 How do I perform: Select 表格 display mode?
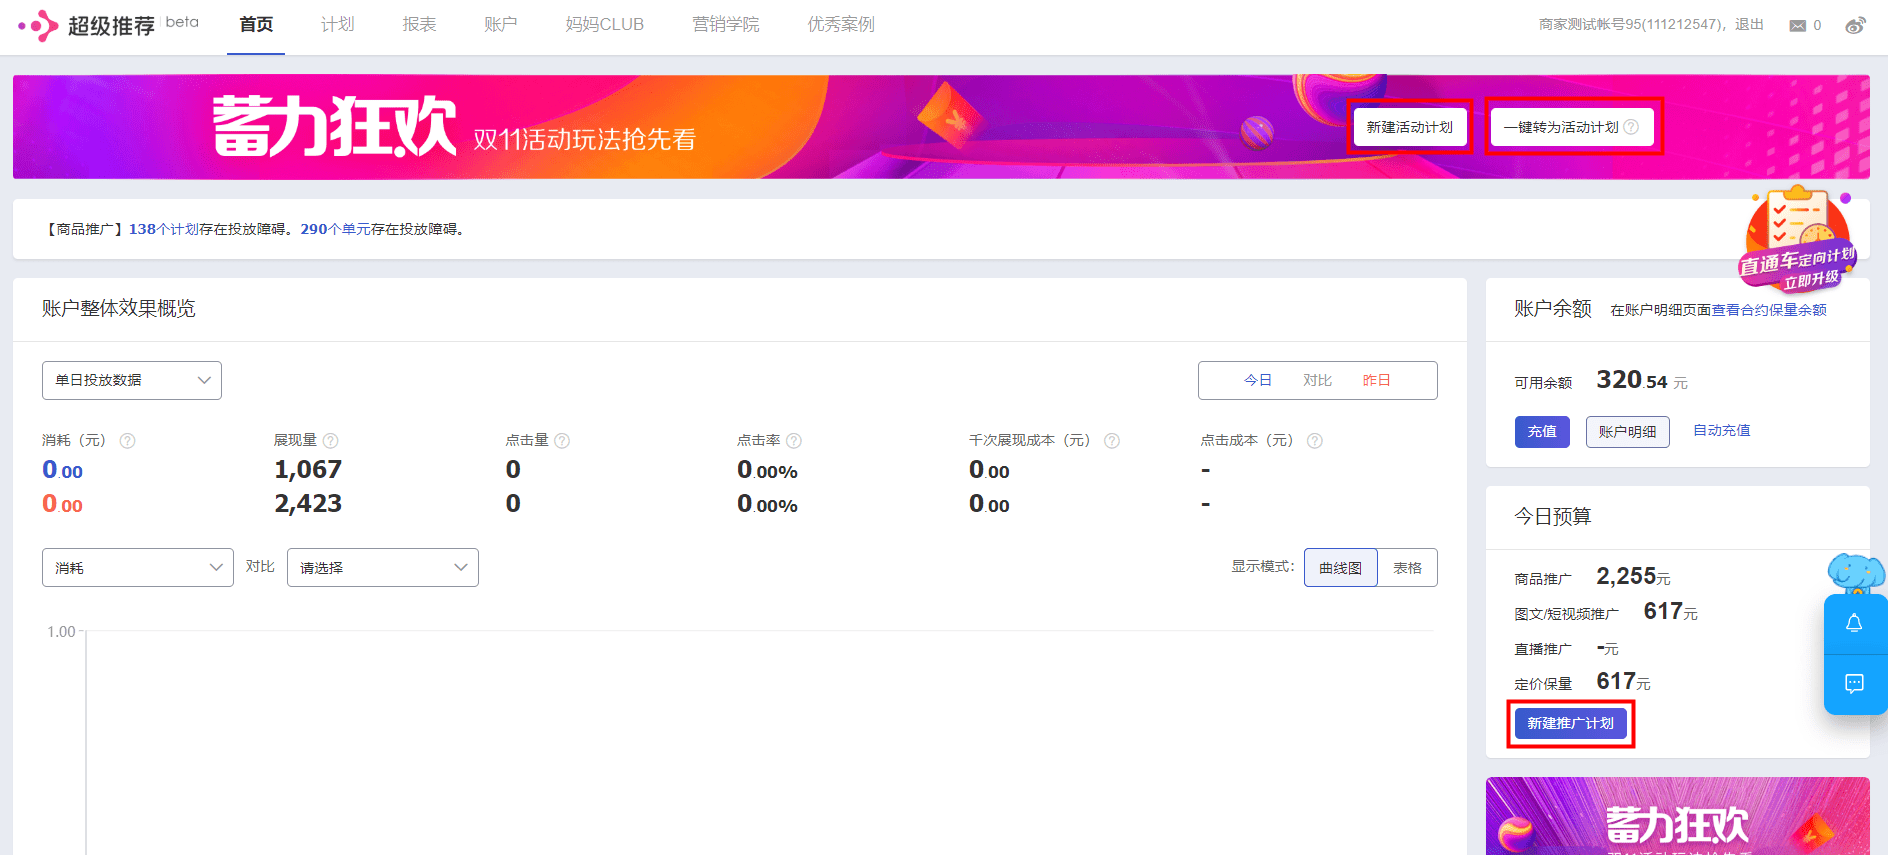1407,568
